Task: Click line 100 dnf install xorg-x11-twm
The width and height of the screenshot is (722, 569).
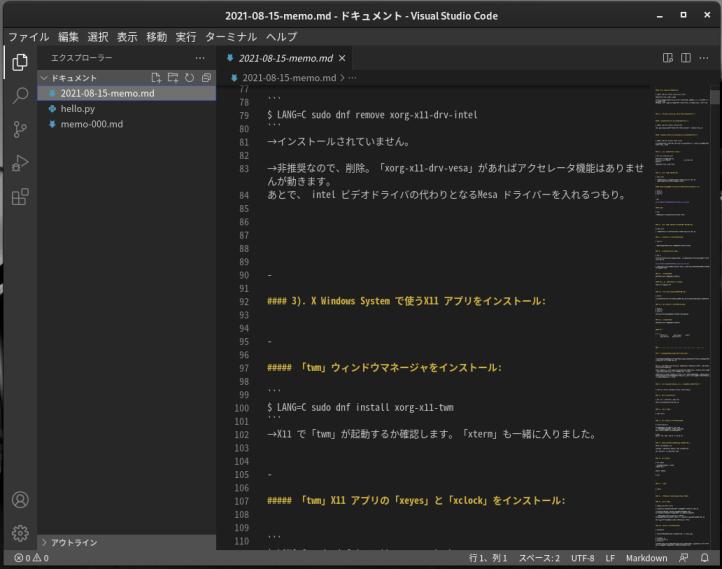Action: pos(360,407)
